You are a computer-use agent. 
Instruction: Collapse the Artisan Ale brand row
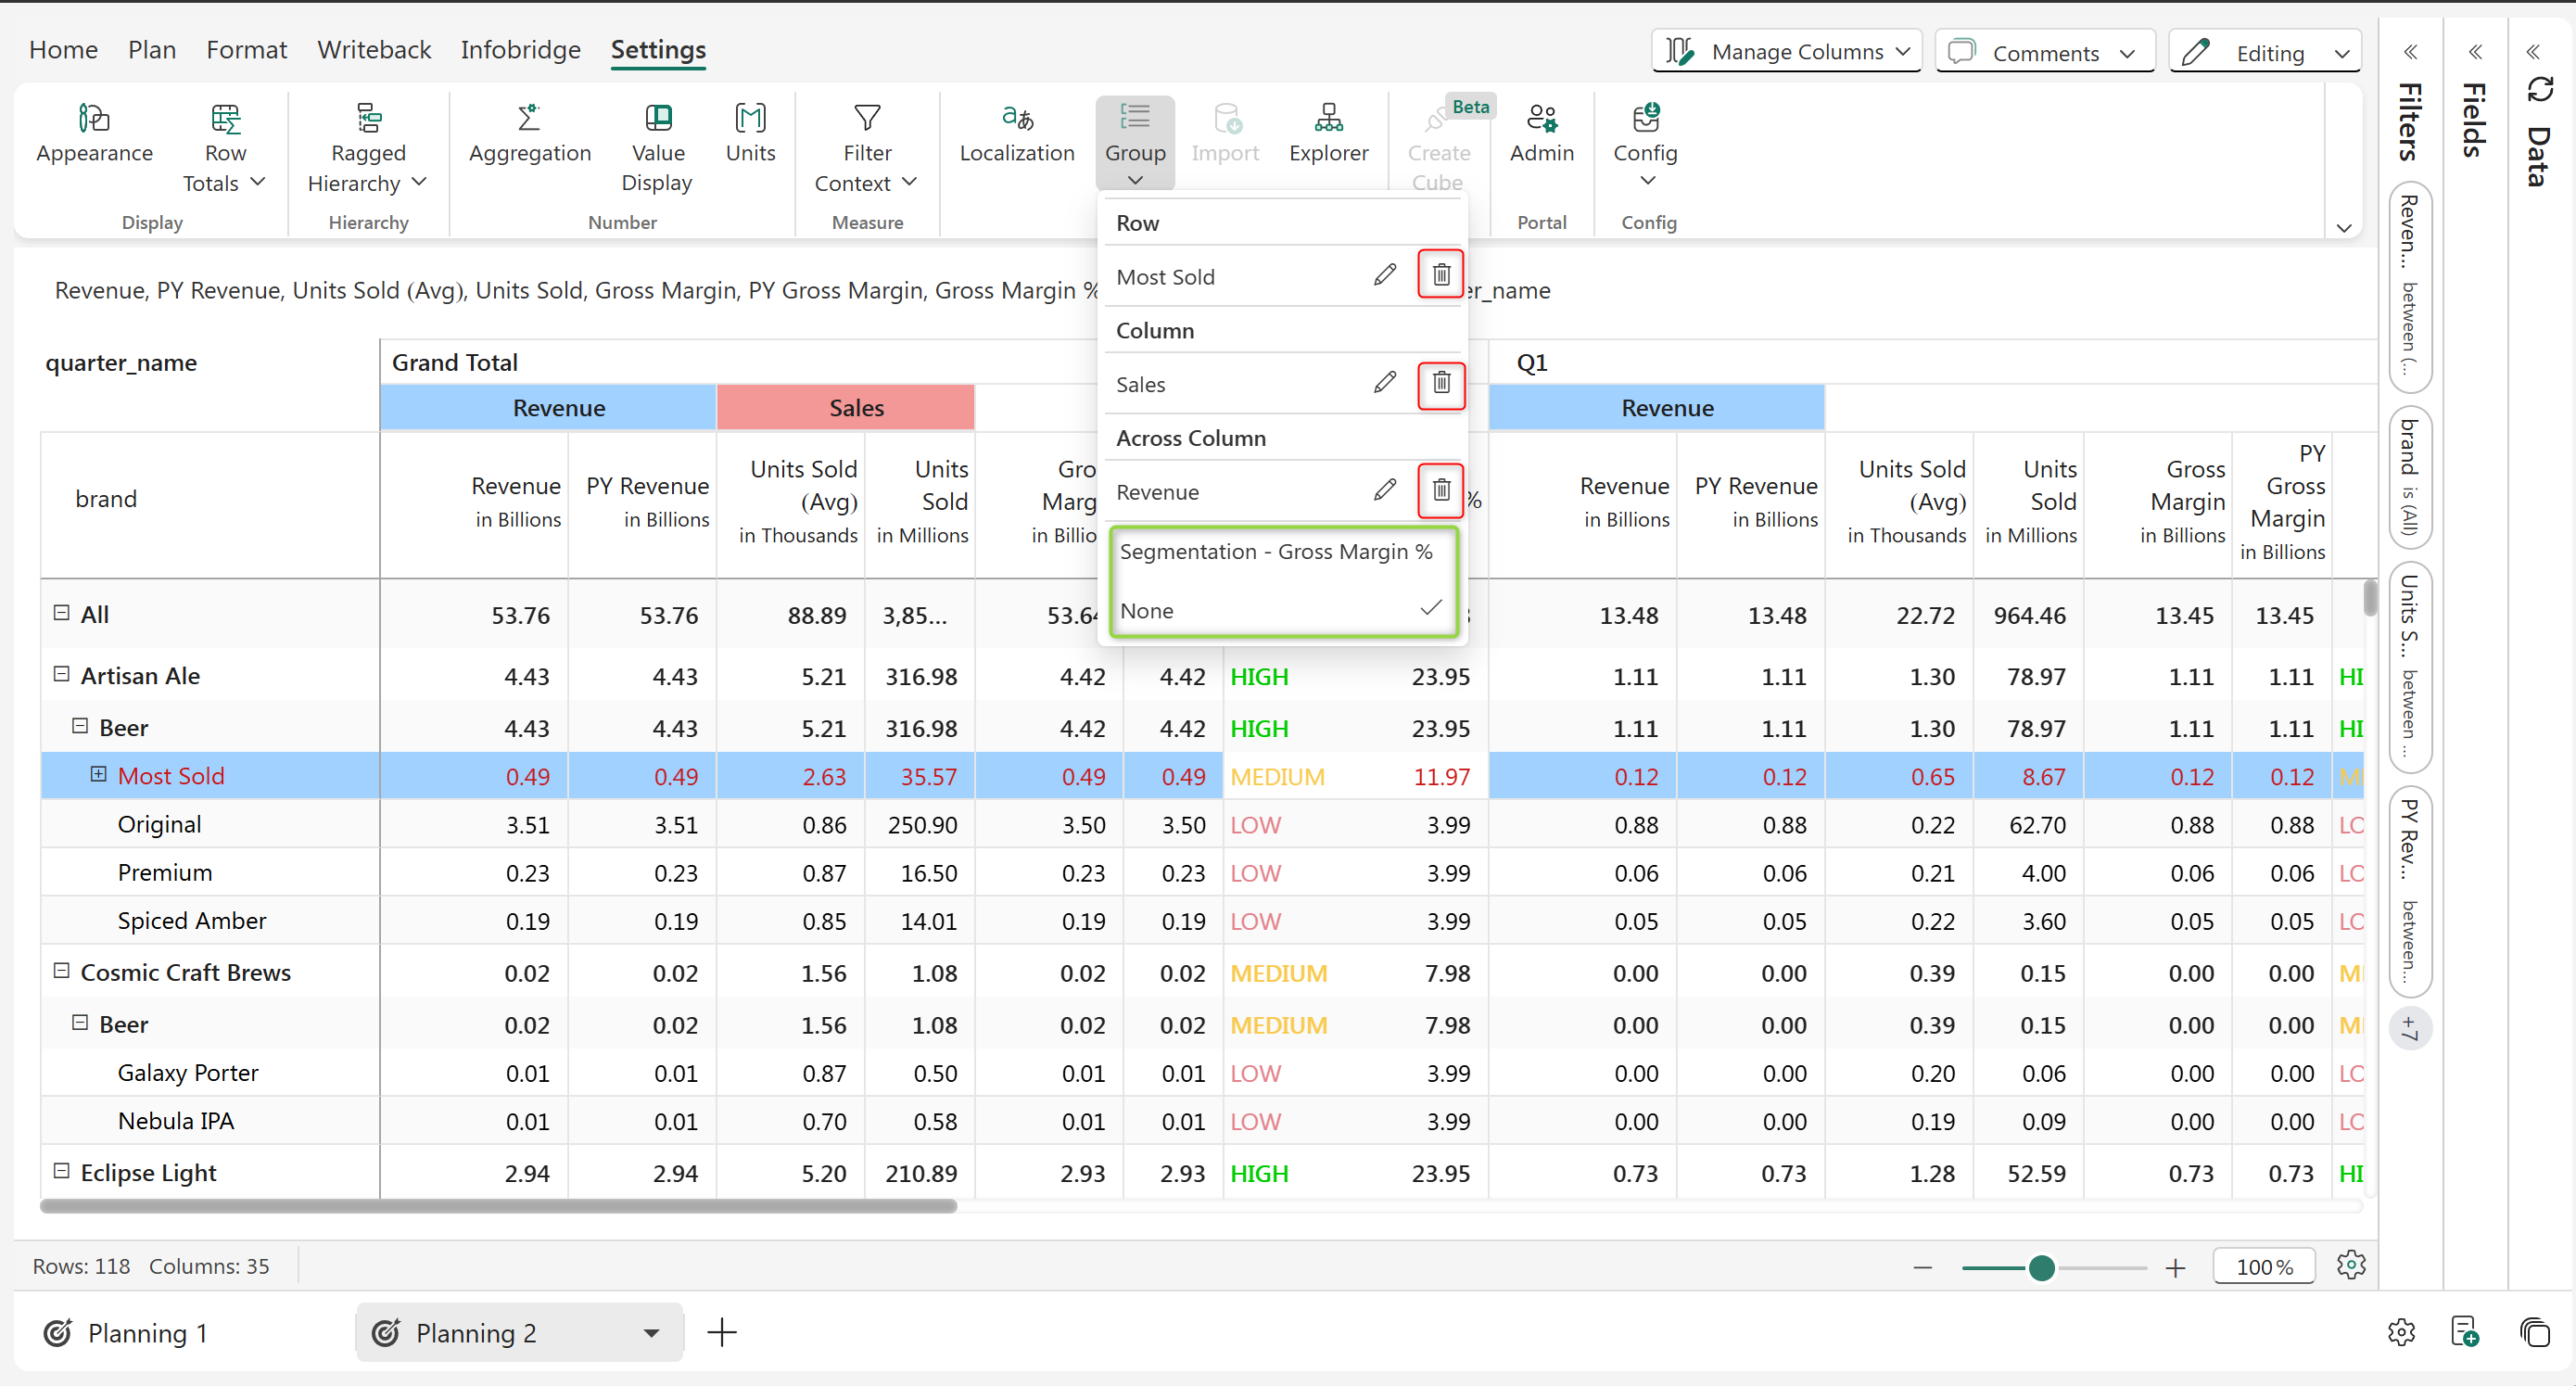(x=61, y=674)
